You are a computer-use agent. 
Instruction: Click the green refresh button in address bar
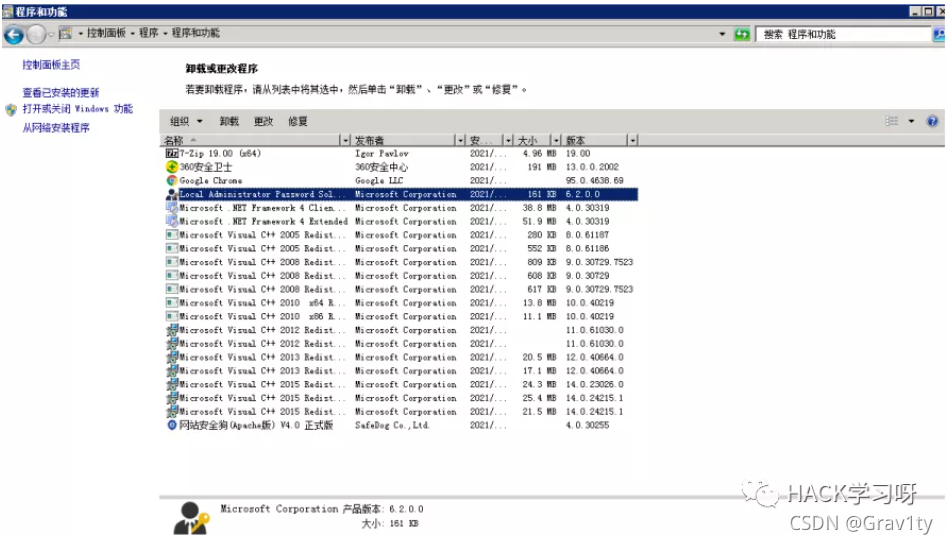tap(742, 34)
